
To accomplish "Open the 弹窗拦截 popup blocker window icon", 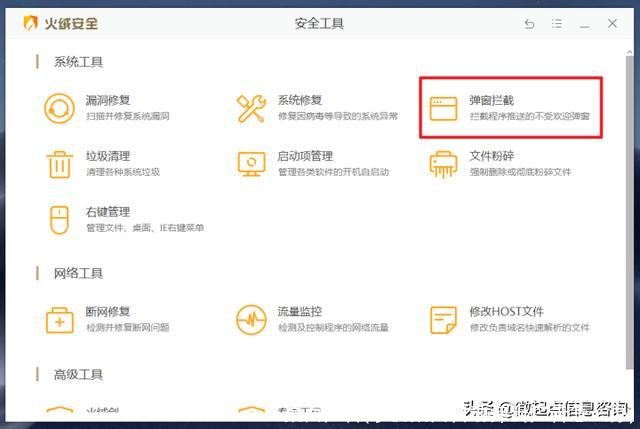I will 443,108.
